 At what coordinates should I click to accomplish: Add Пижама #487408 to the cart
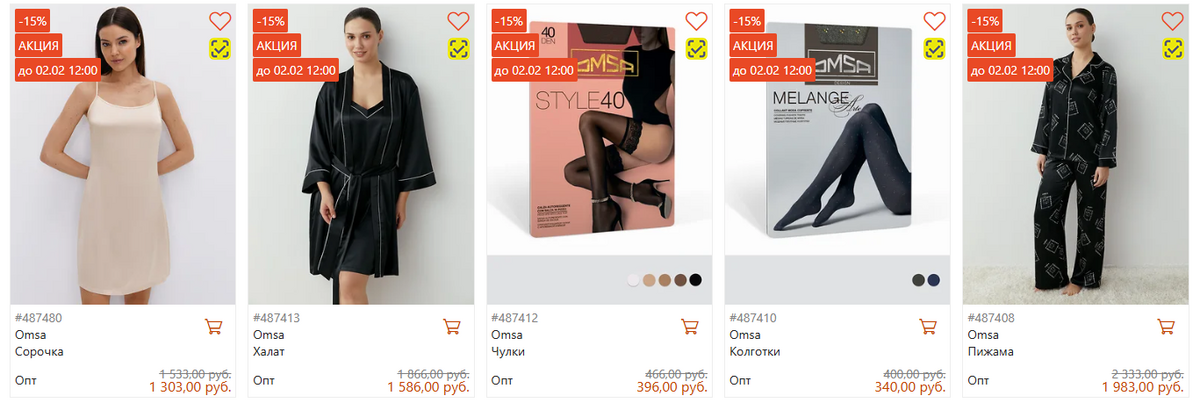click(1166, 326)
